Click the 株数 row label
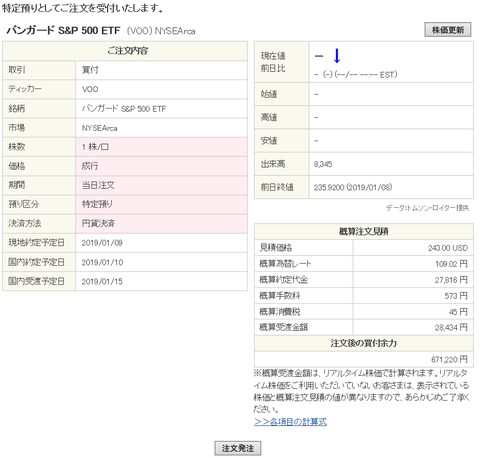The height and width of the screenshot is (458, 480). click(x=17, y=147)
